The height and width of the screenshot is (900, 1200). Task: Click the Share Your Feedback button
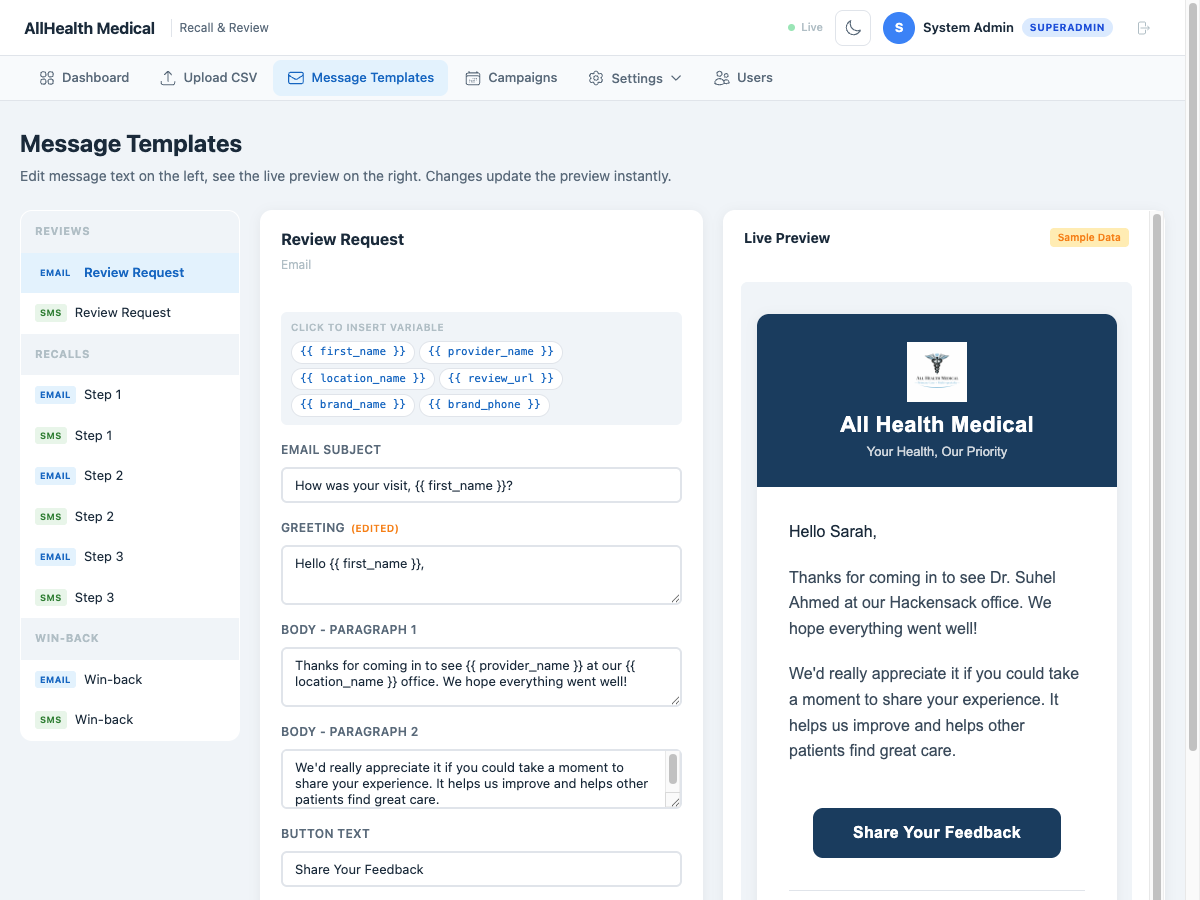(936, 832)
